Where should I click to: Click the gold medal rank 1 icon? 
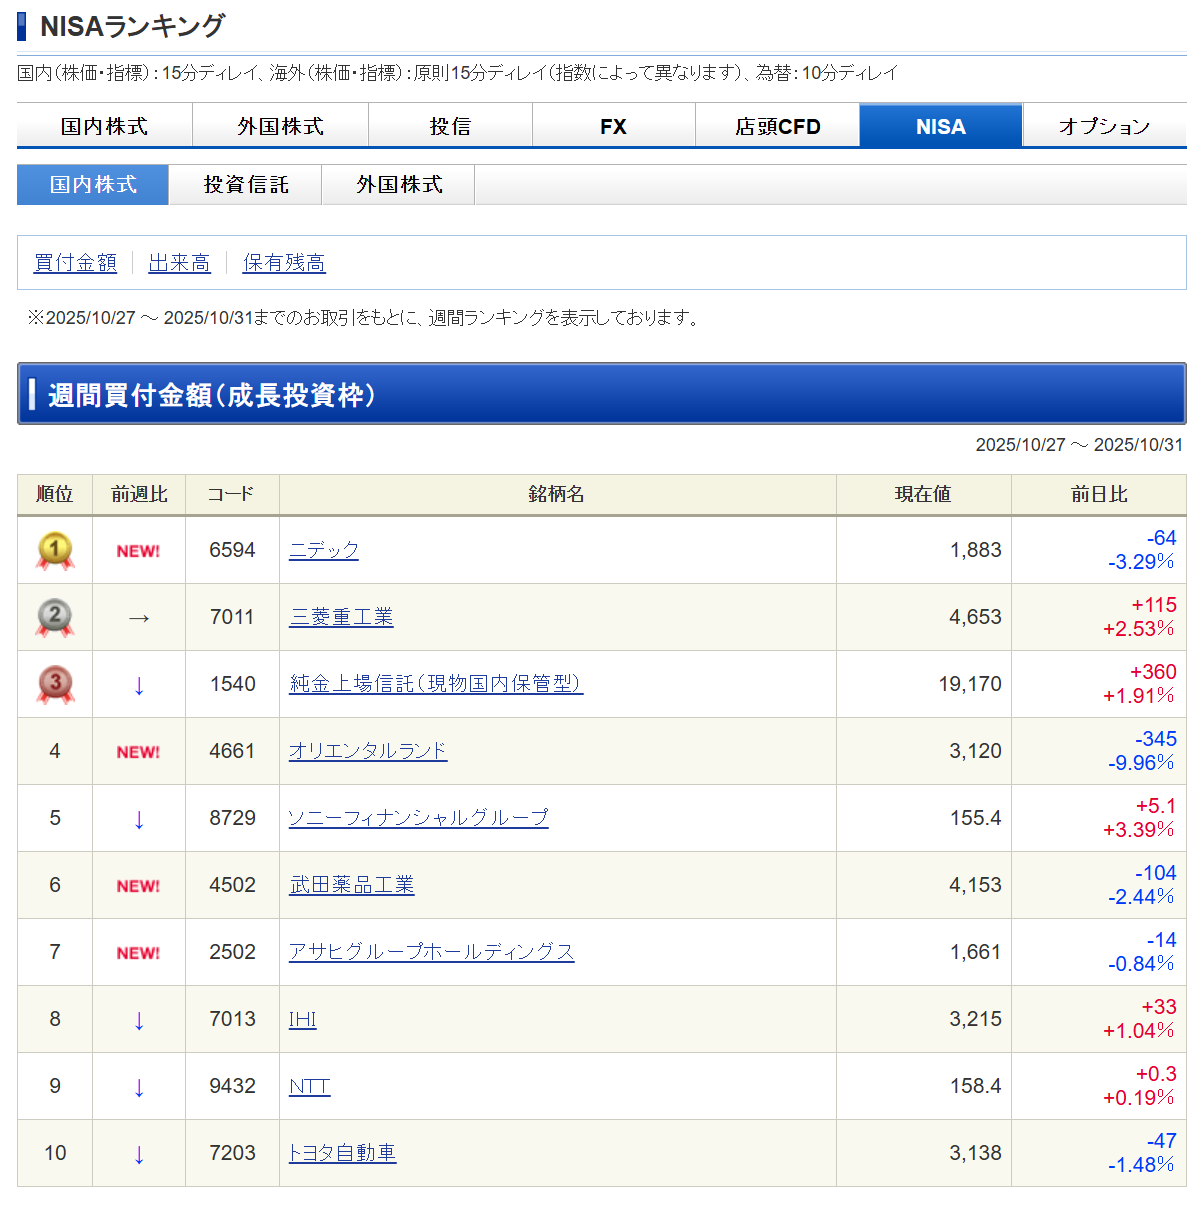click(55, 550)
